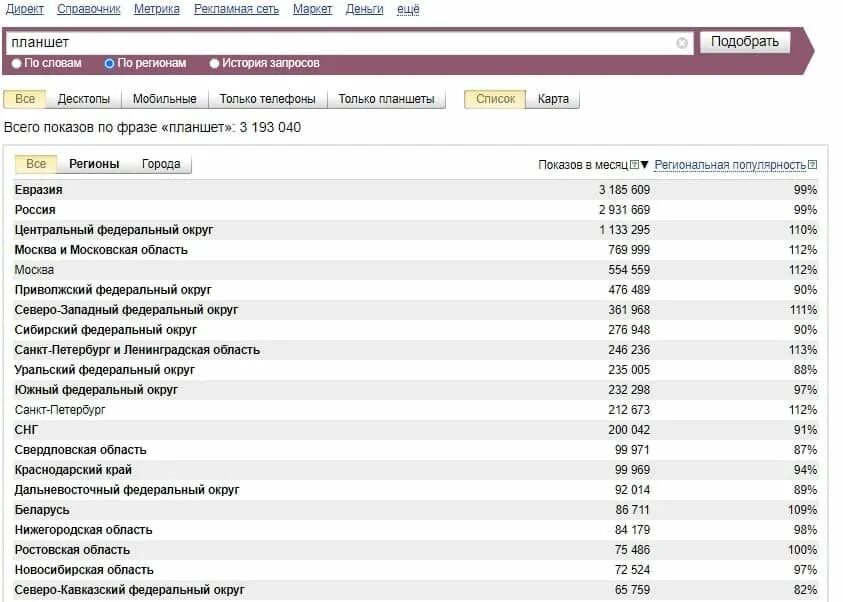
Task: Select Москва и Московская область row
Action: [x=416, y=250]
